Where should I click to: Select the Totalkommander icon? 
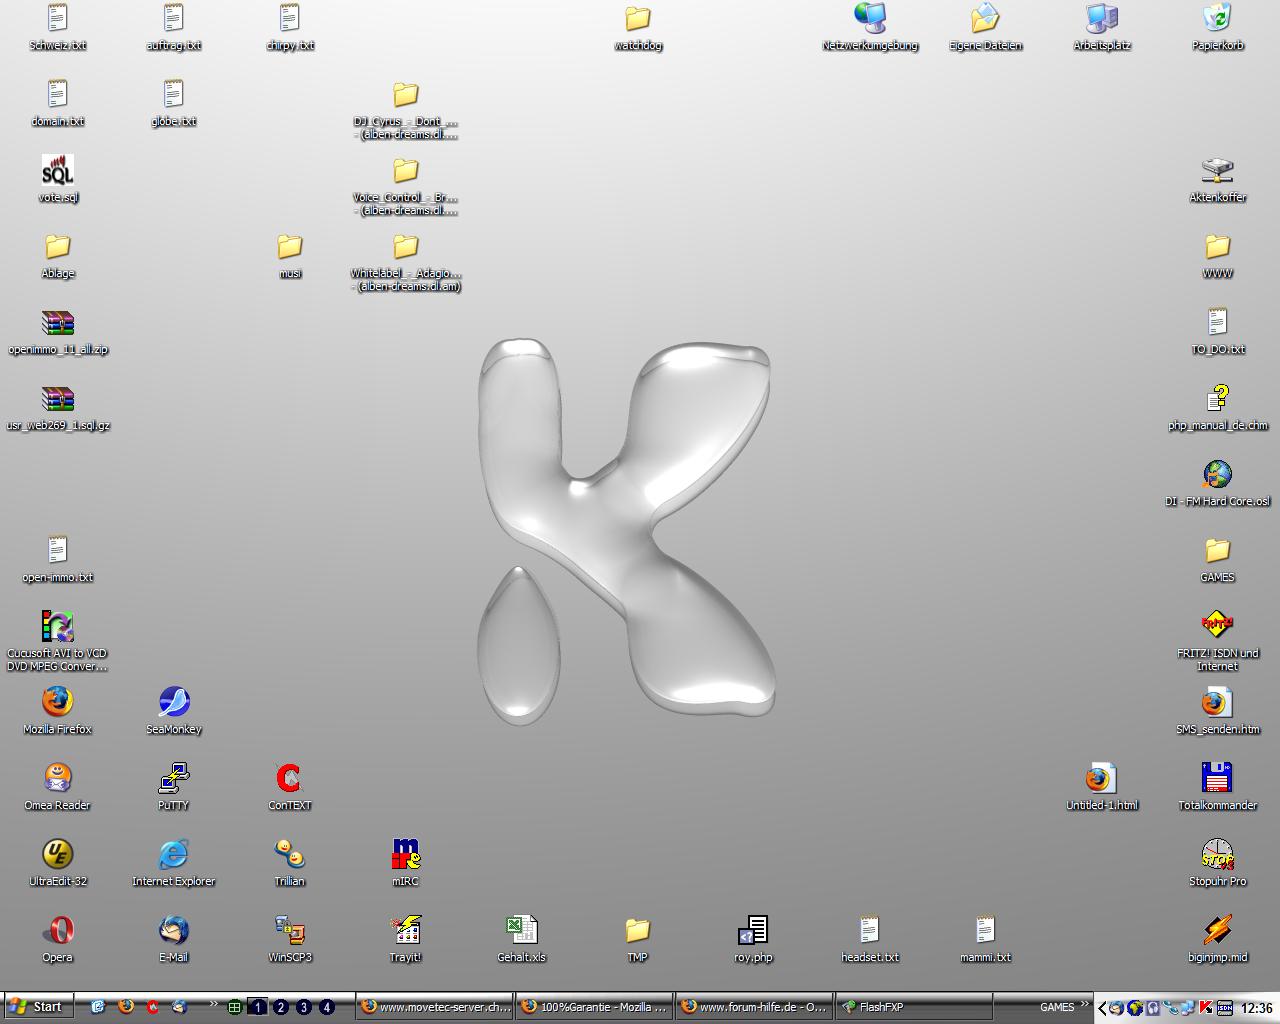click(1217, 779)
